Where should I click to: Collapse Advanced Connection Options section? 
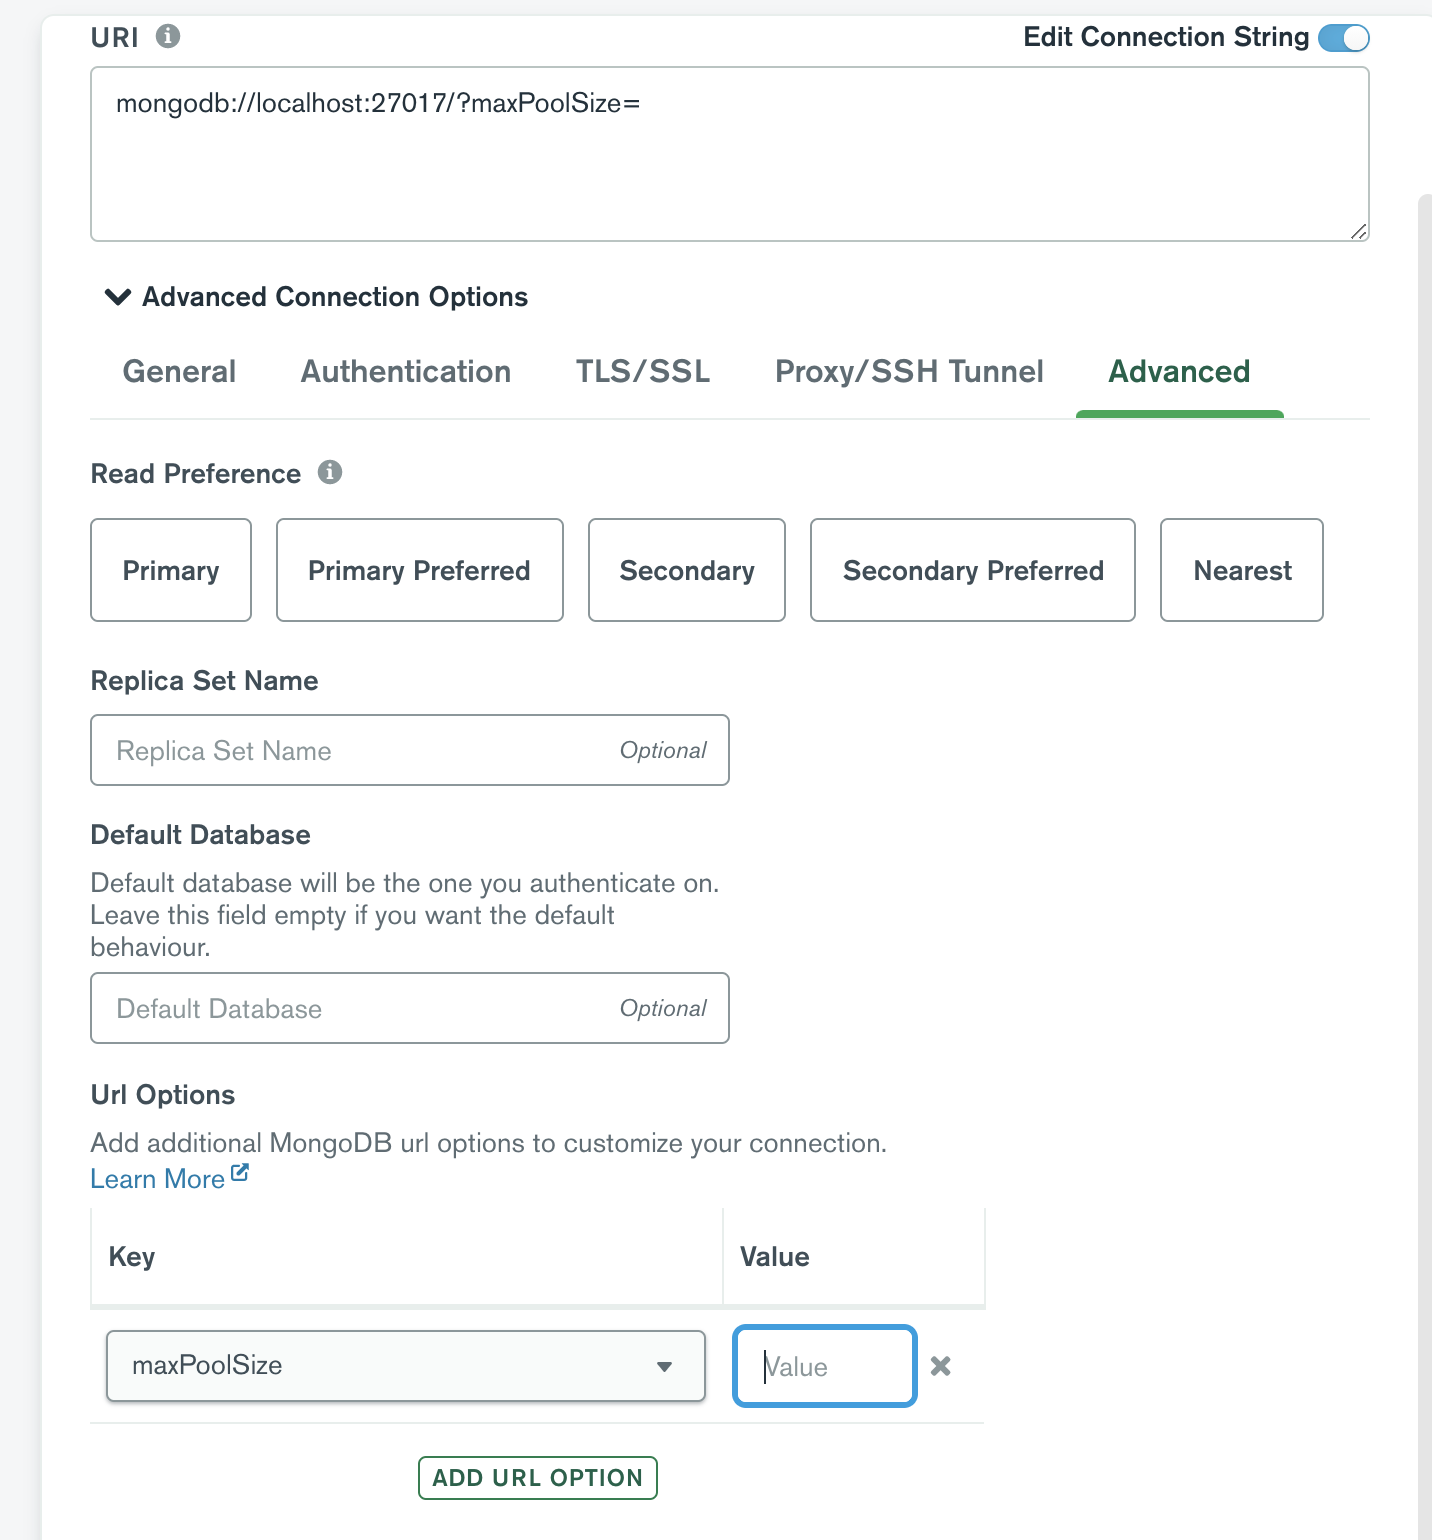coord(316,297)
